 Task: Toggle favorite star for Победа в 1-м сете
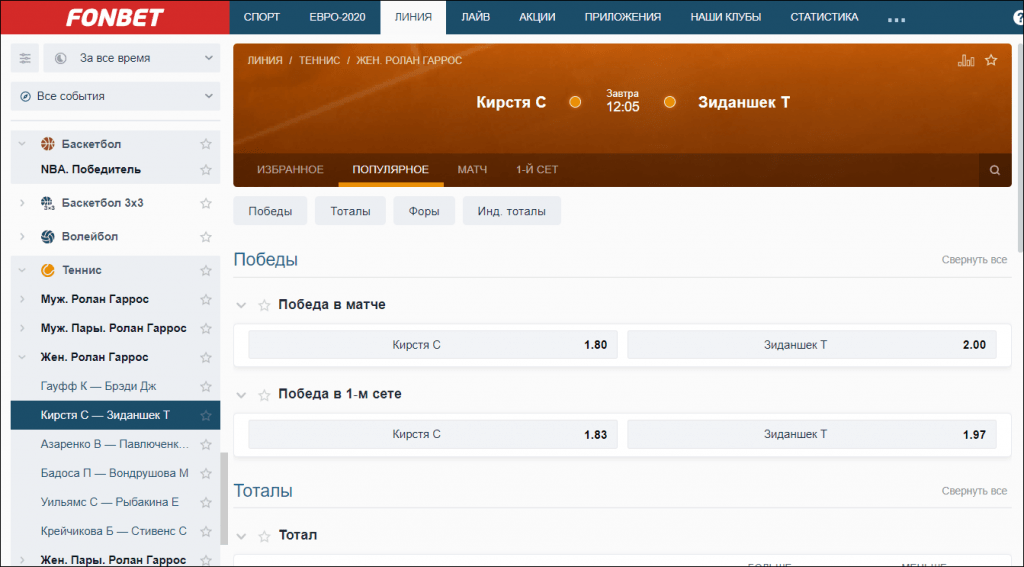[x=265, y=395]
